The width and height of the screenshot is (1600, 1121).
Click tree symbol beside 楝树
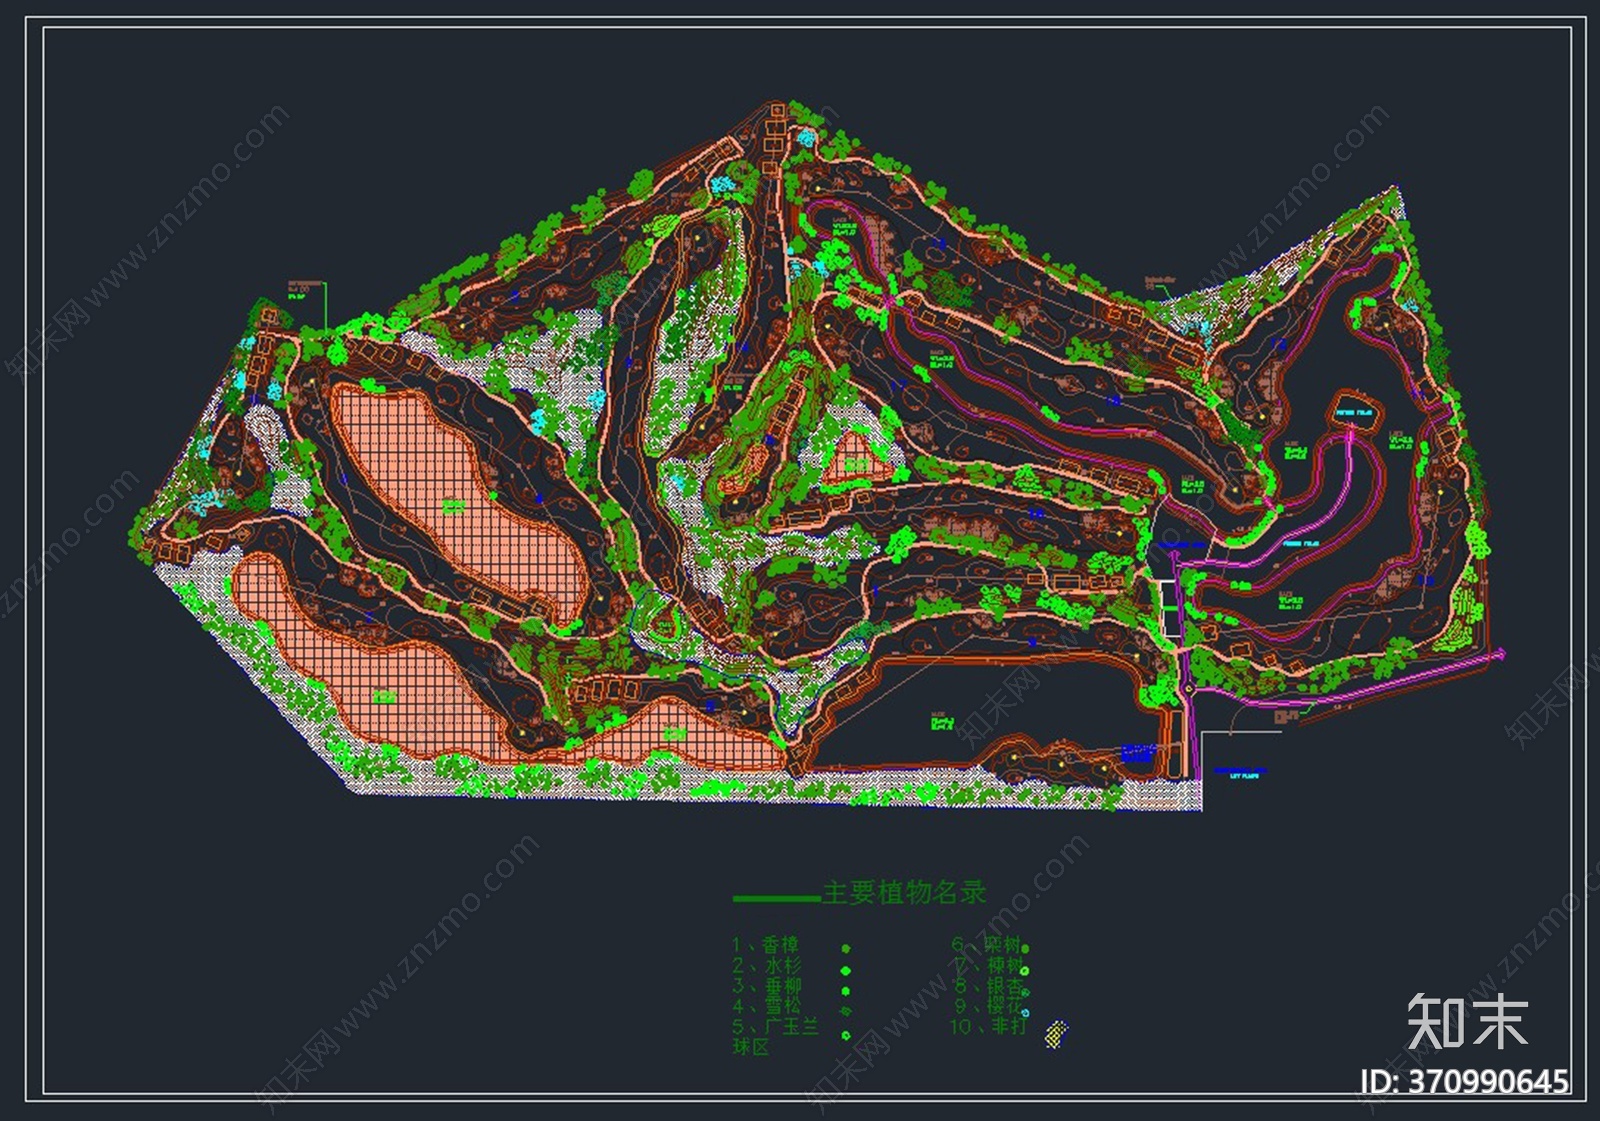(x=1025, y=969)
